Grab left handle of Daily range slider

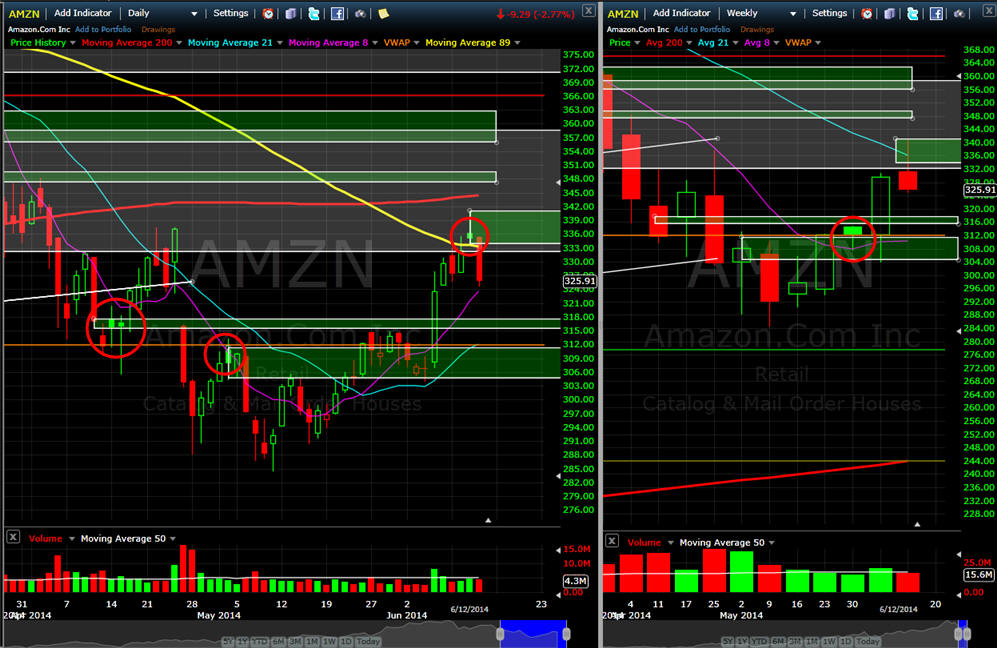click(x=500, y=634)
